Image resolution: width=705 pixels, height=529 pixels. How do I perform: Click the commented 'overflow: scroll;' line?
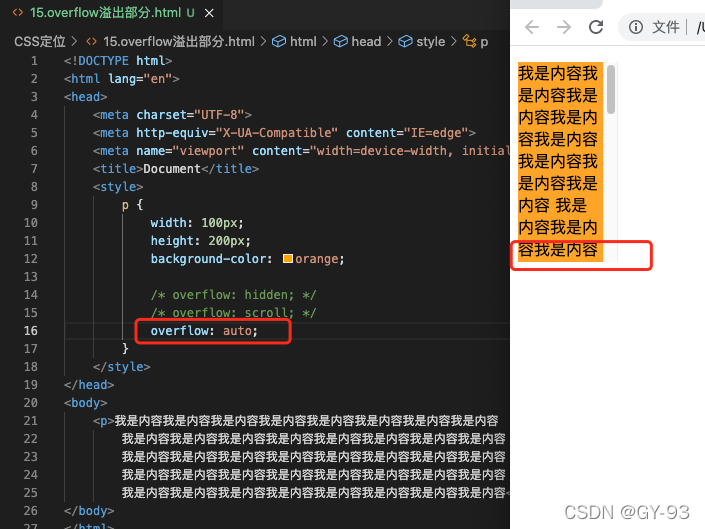(233, 313)
